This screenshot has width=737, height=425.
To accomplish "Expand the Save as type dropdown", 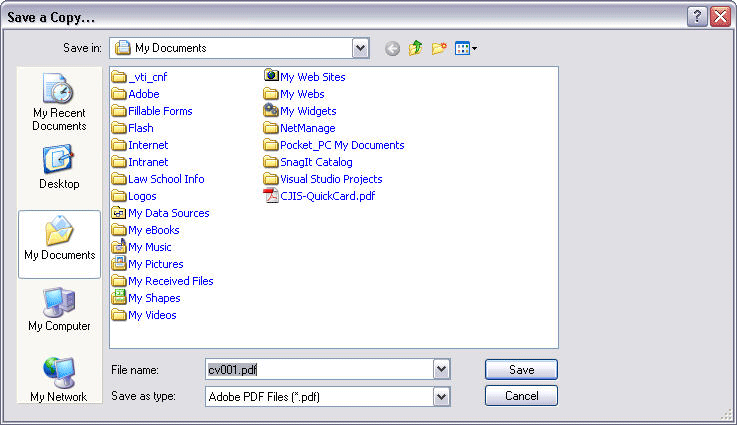I will coord(442,397).
